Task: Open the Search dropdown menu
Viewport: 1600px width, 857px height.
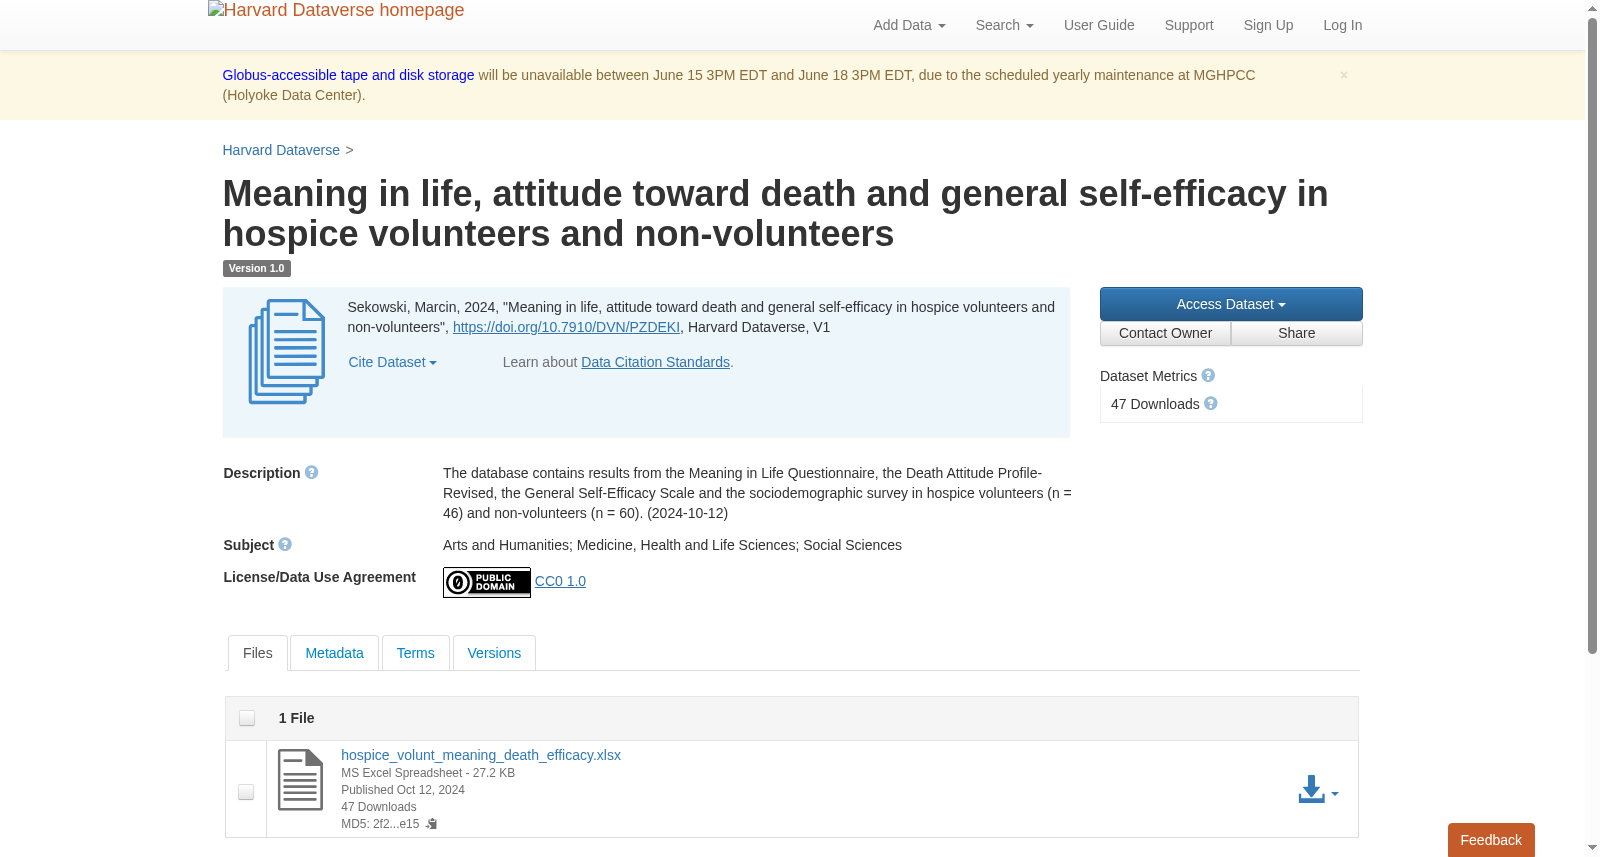Action: pos(1004,25)
